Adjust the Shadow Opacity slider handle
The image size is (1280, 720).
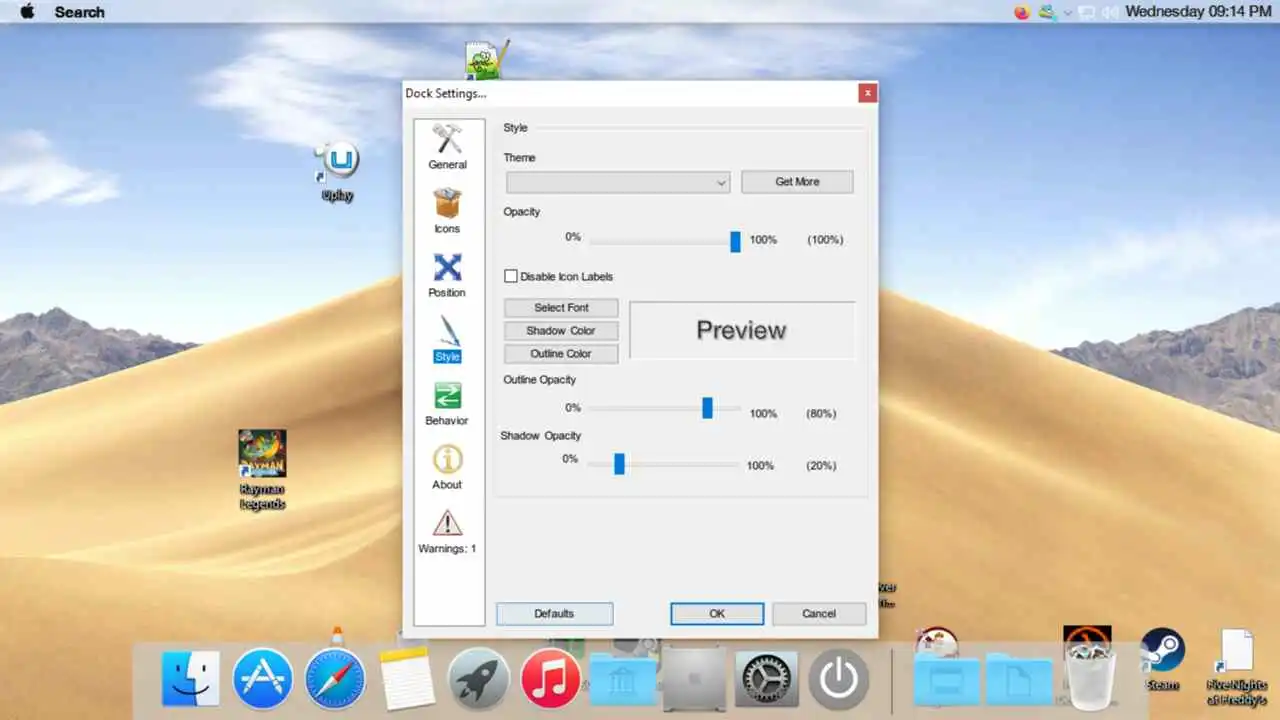[619, 464]
